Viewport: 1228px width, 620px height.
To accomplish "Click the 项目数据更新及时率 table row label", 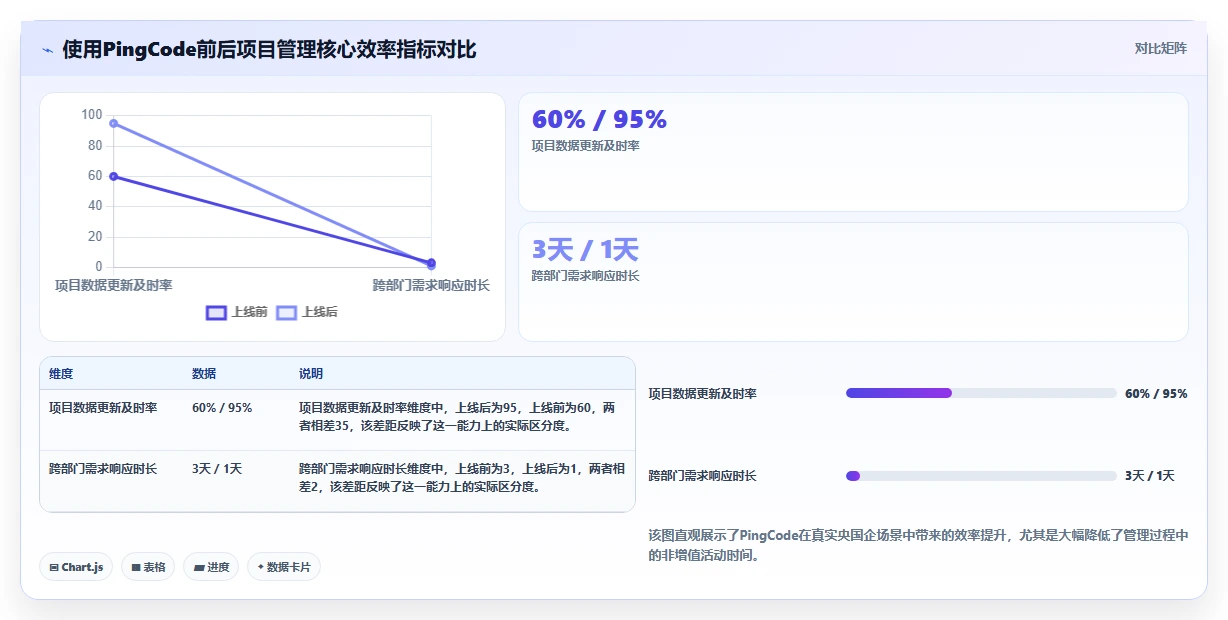I will pyautogui.click(x=103, y=408).
